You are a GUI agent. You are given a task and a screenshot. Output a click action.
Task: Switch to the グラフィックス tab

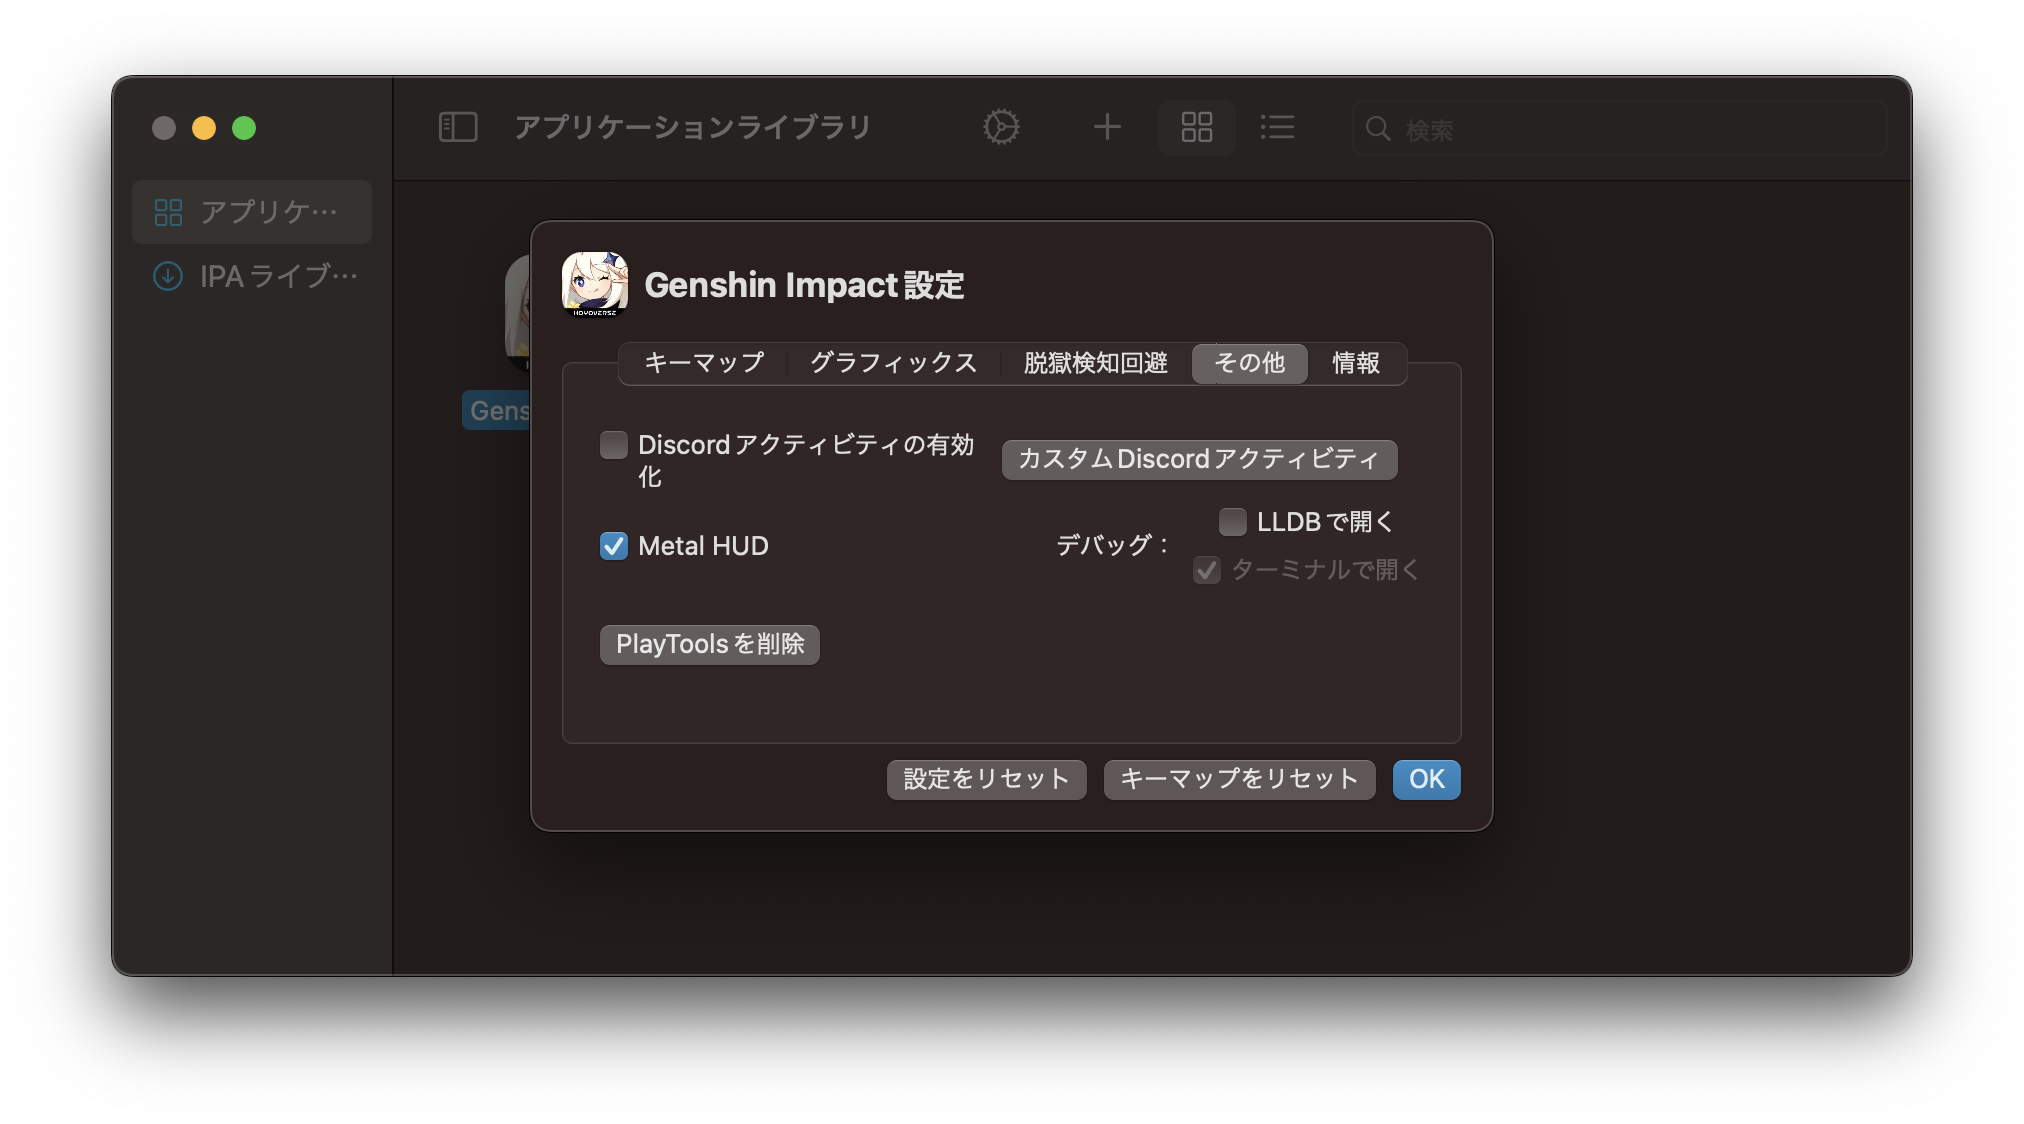[893, 363]
